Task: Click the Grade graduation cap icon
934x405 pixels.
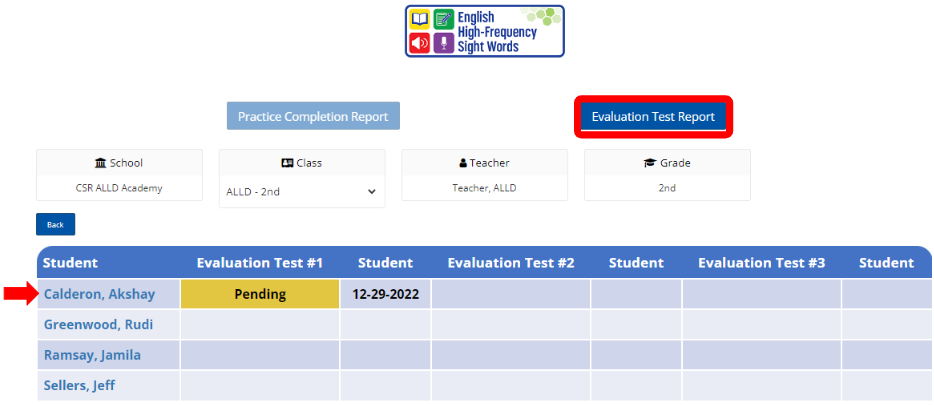Action: pos(649,163)
